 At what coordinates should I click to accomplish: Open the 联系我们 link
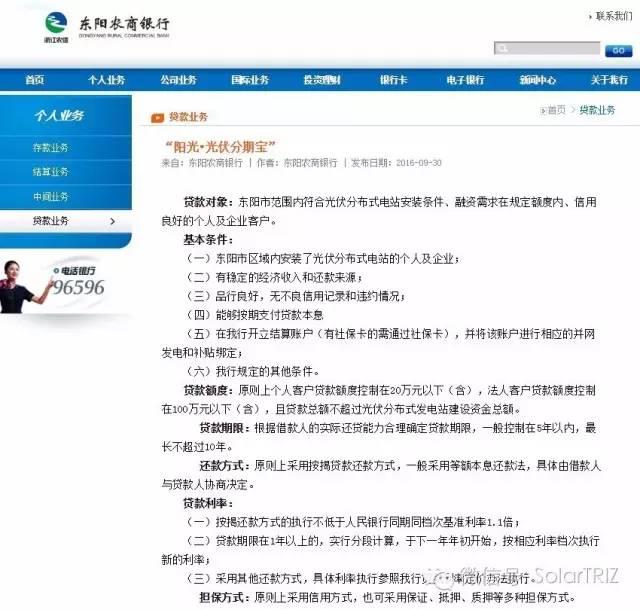click(x=613, y=16)
